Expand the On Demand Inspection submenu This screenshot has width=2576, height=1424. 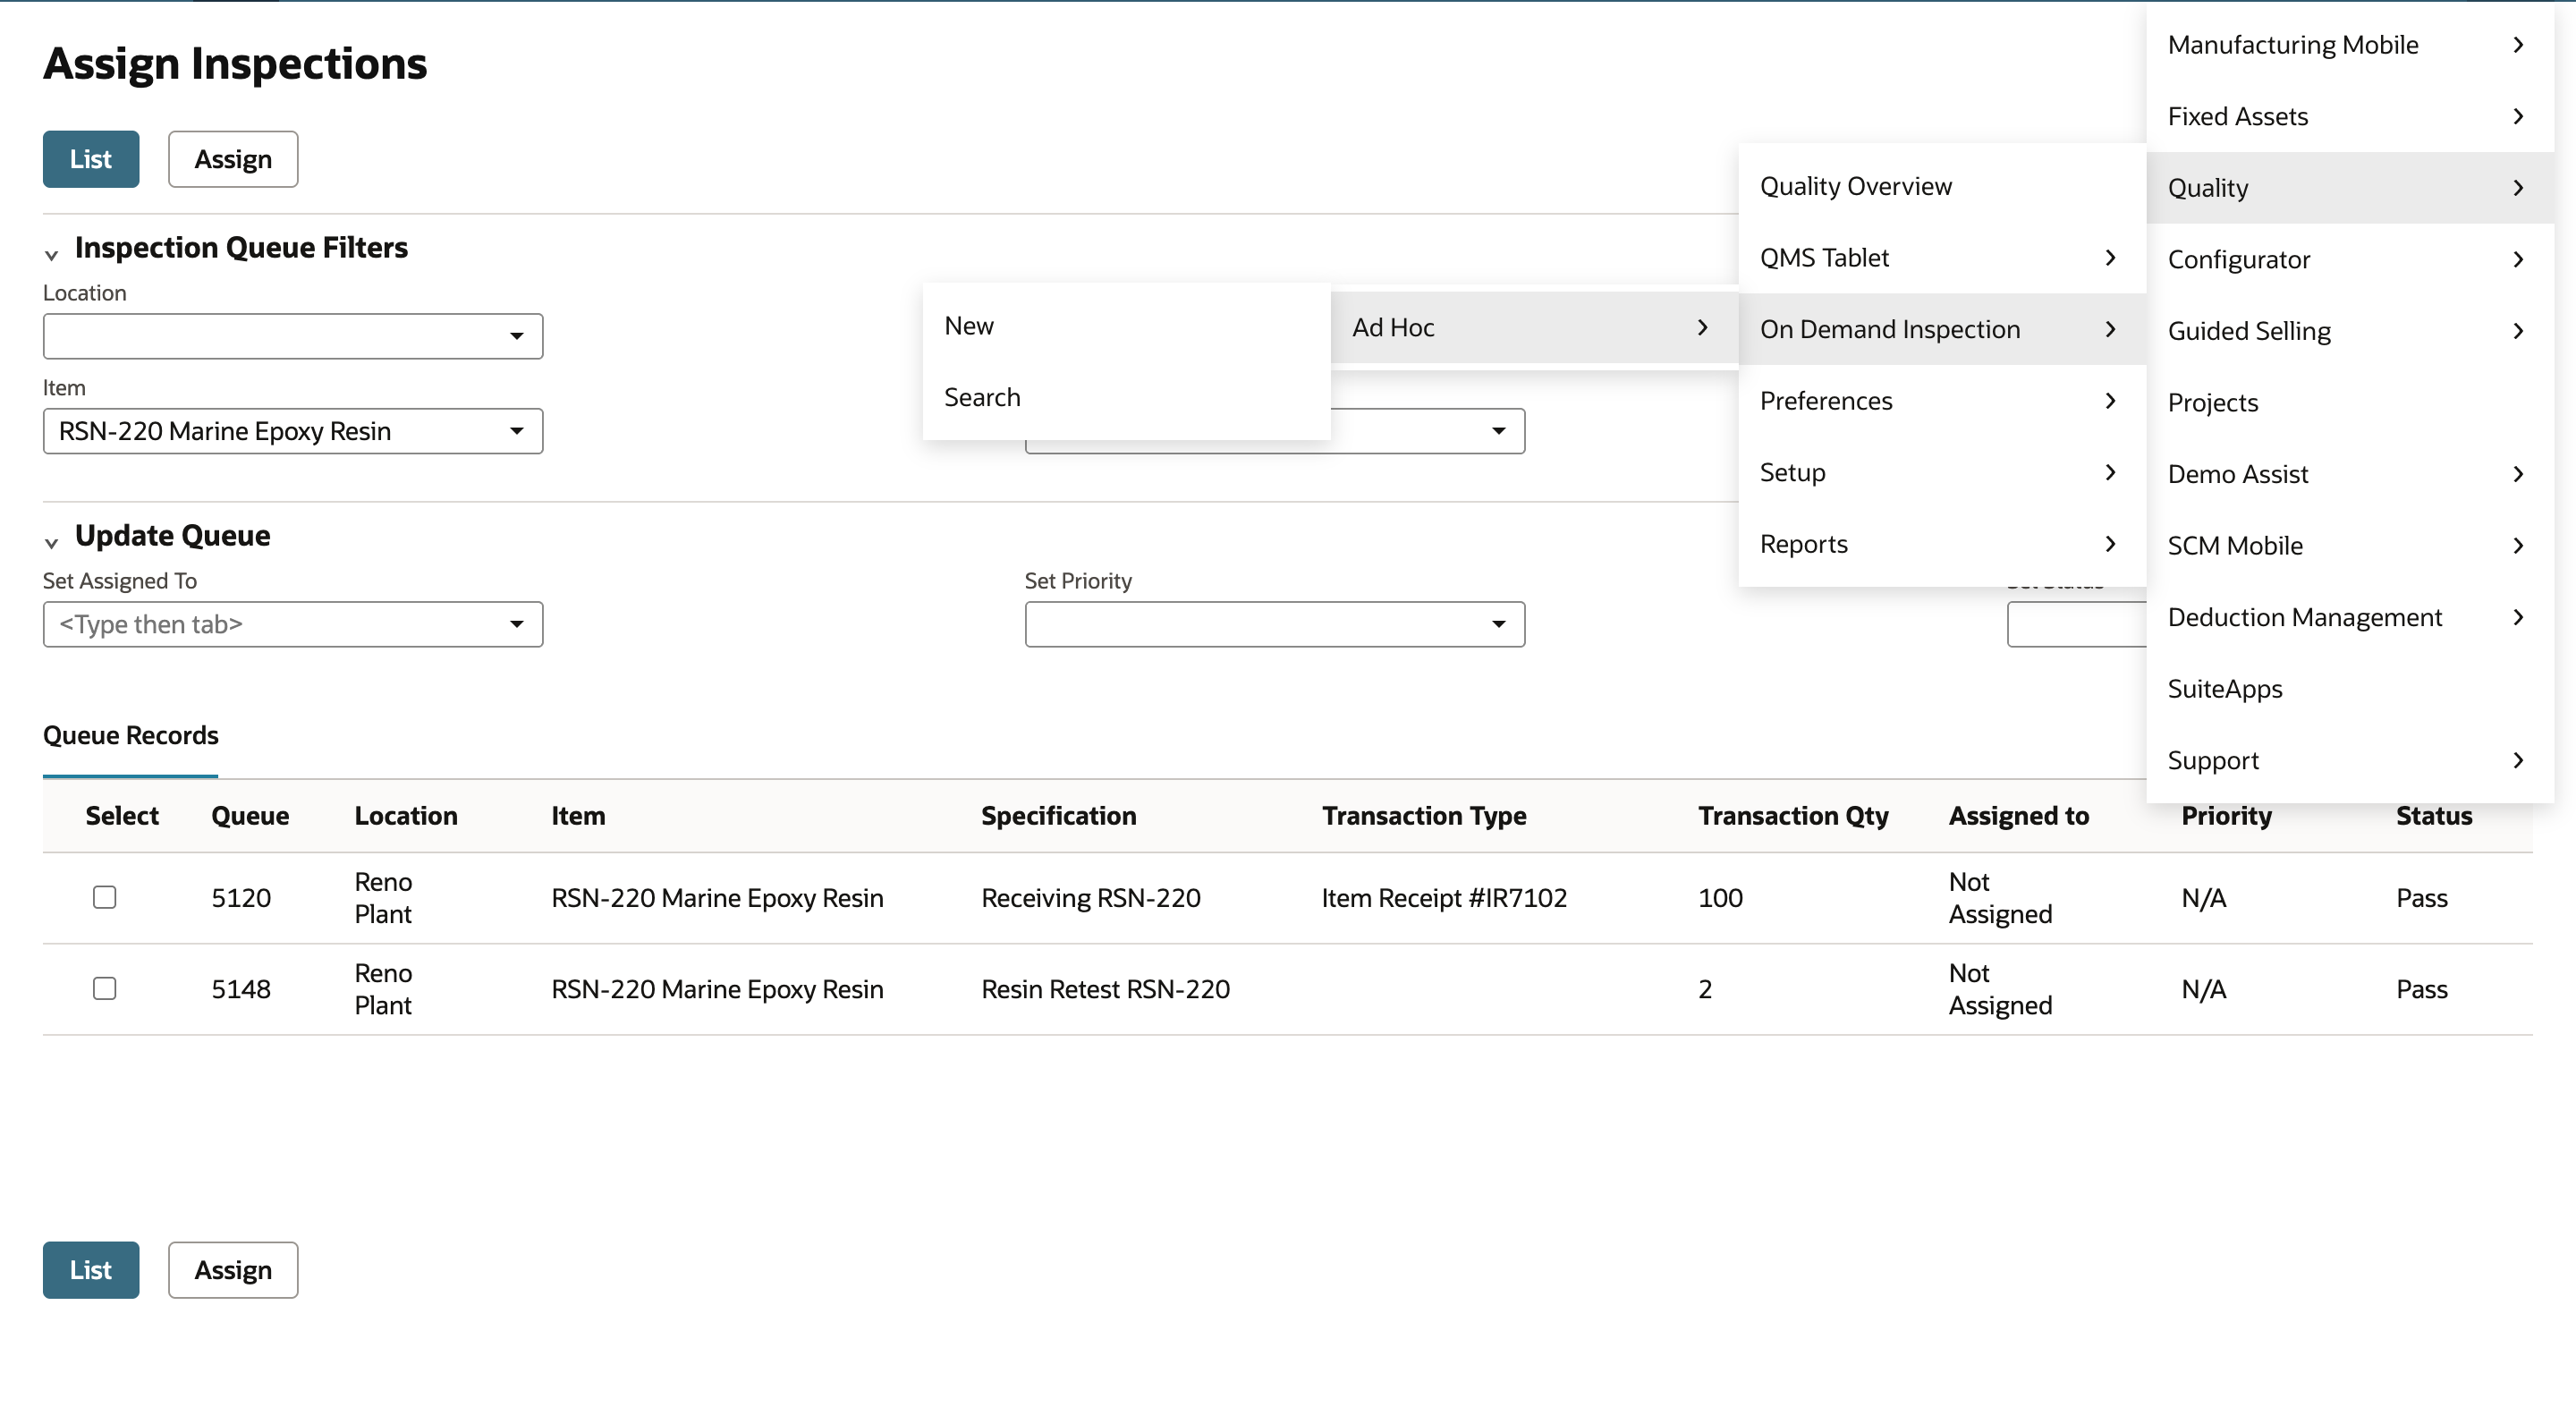tap(1942, 329)
